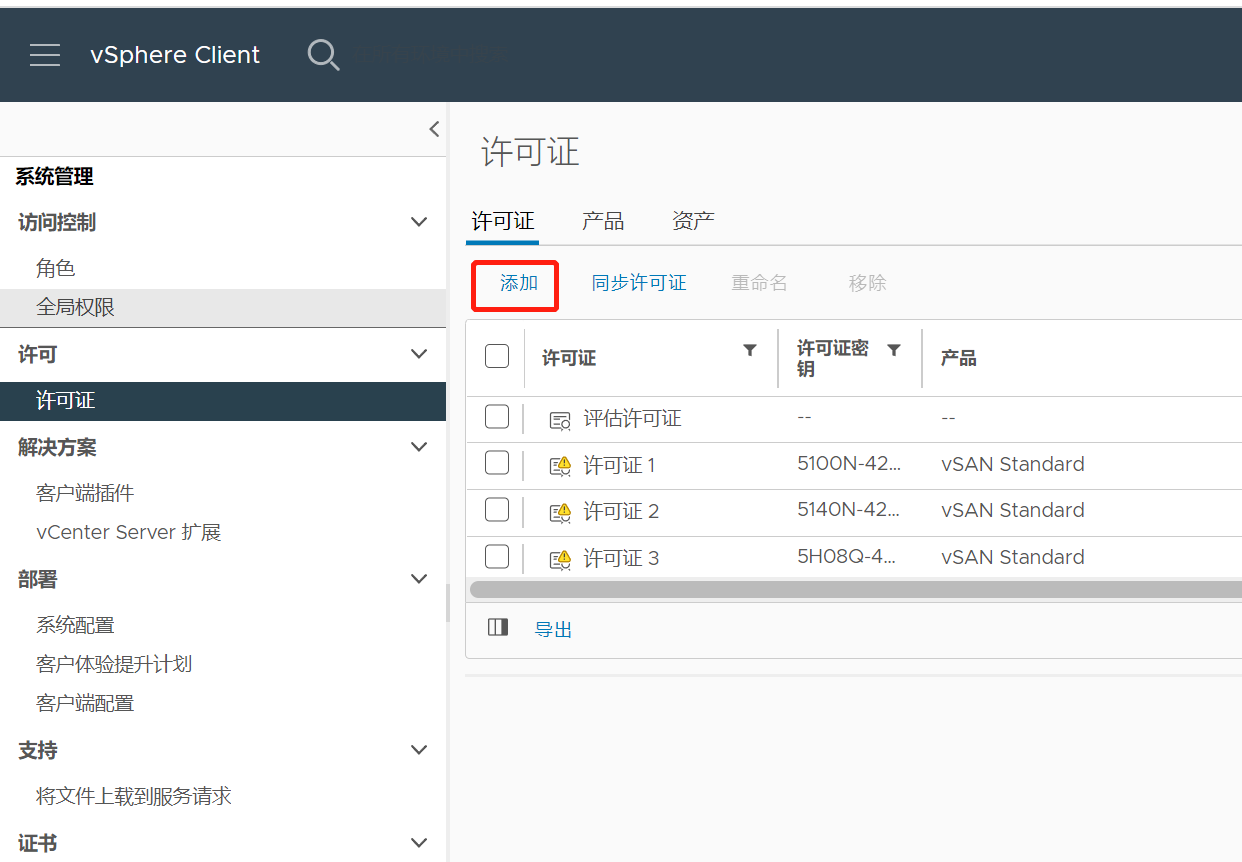
Task: Open 角色 in the sidebar
Action: pos(56,268)
